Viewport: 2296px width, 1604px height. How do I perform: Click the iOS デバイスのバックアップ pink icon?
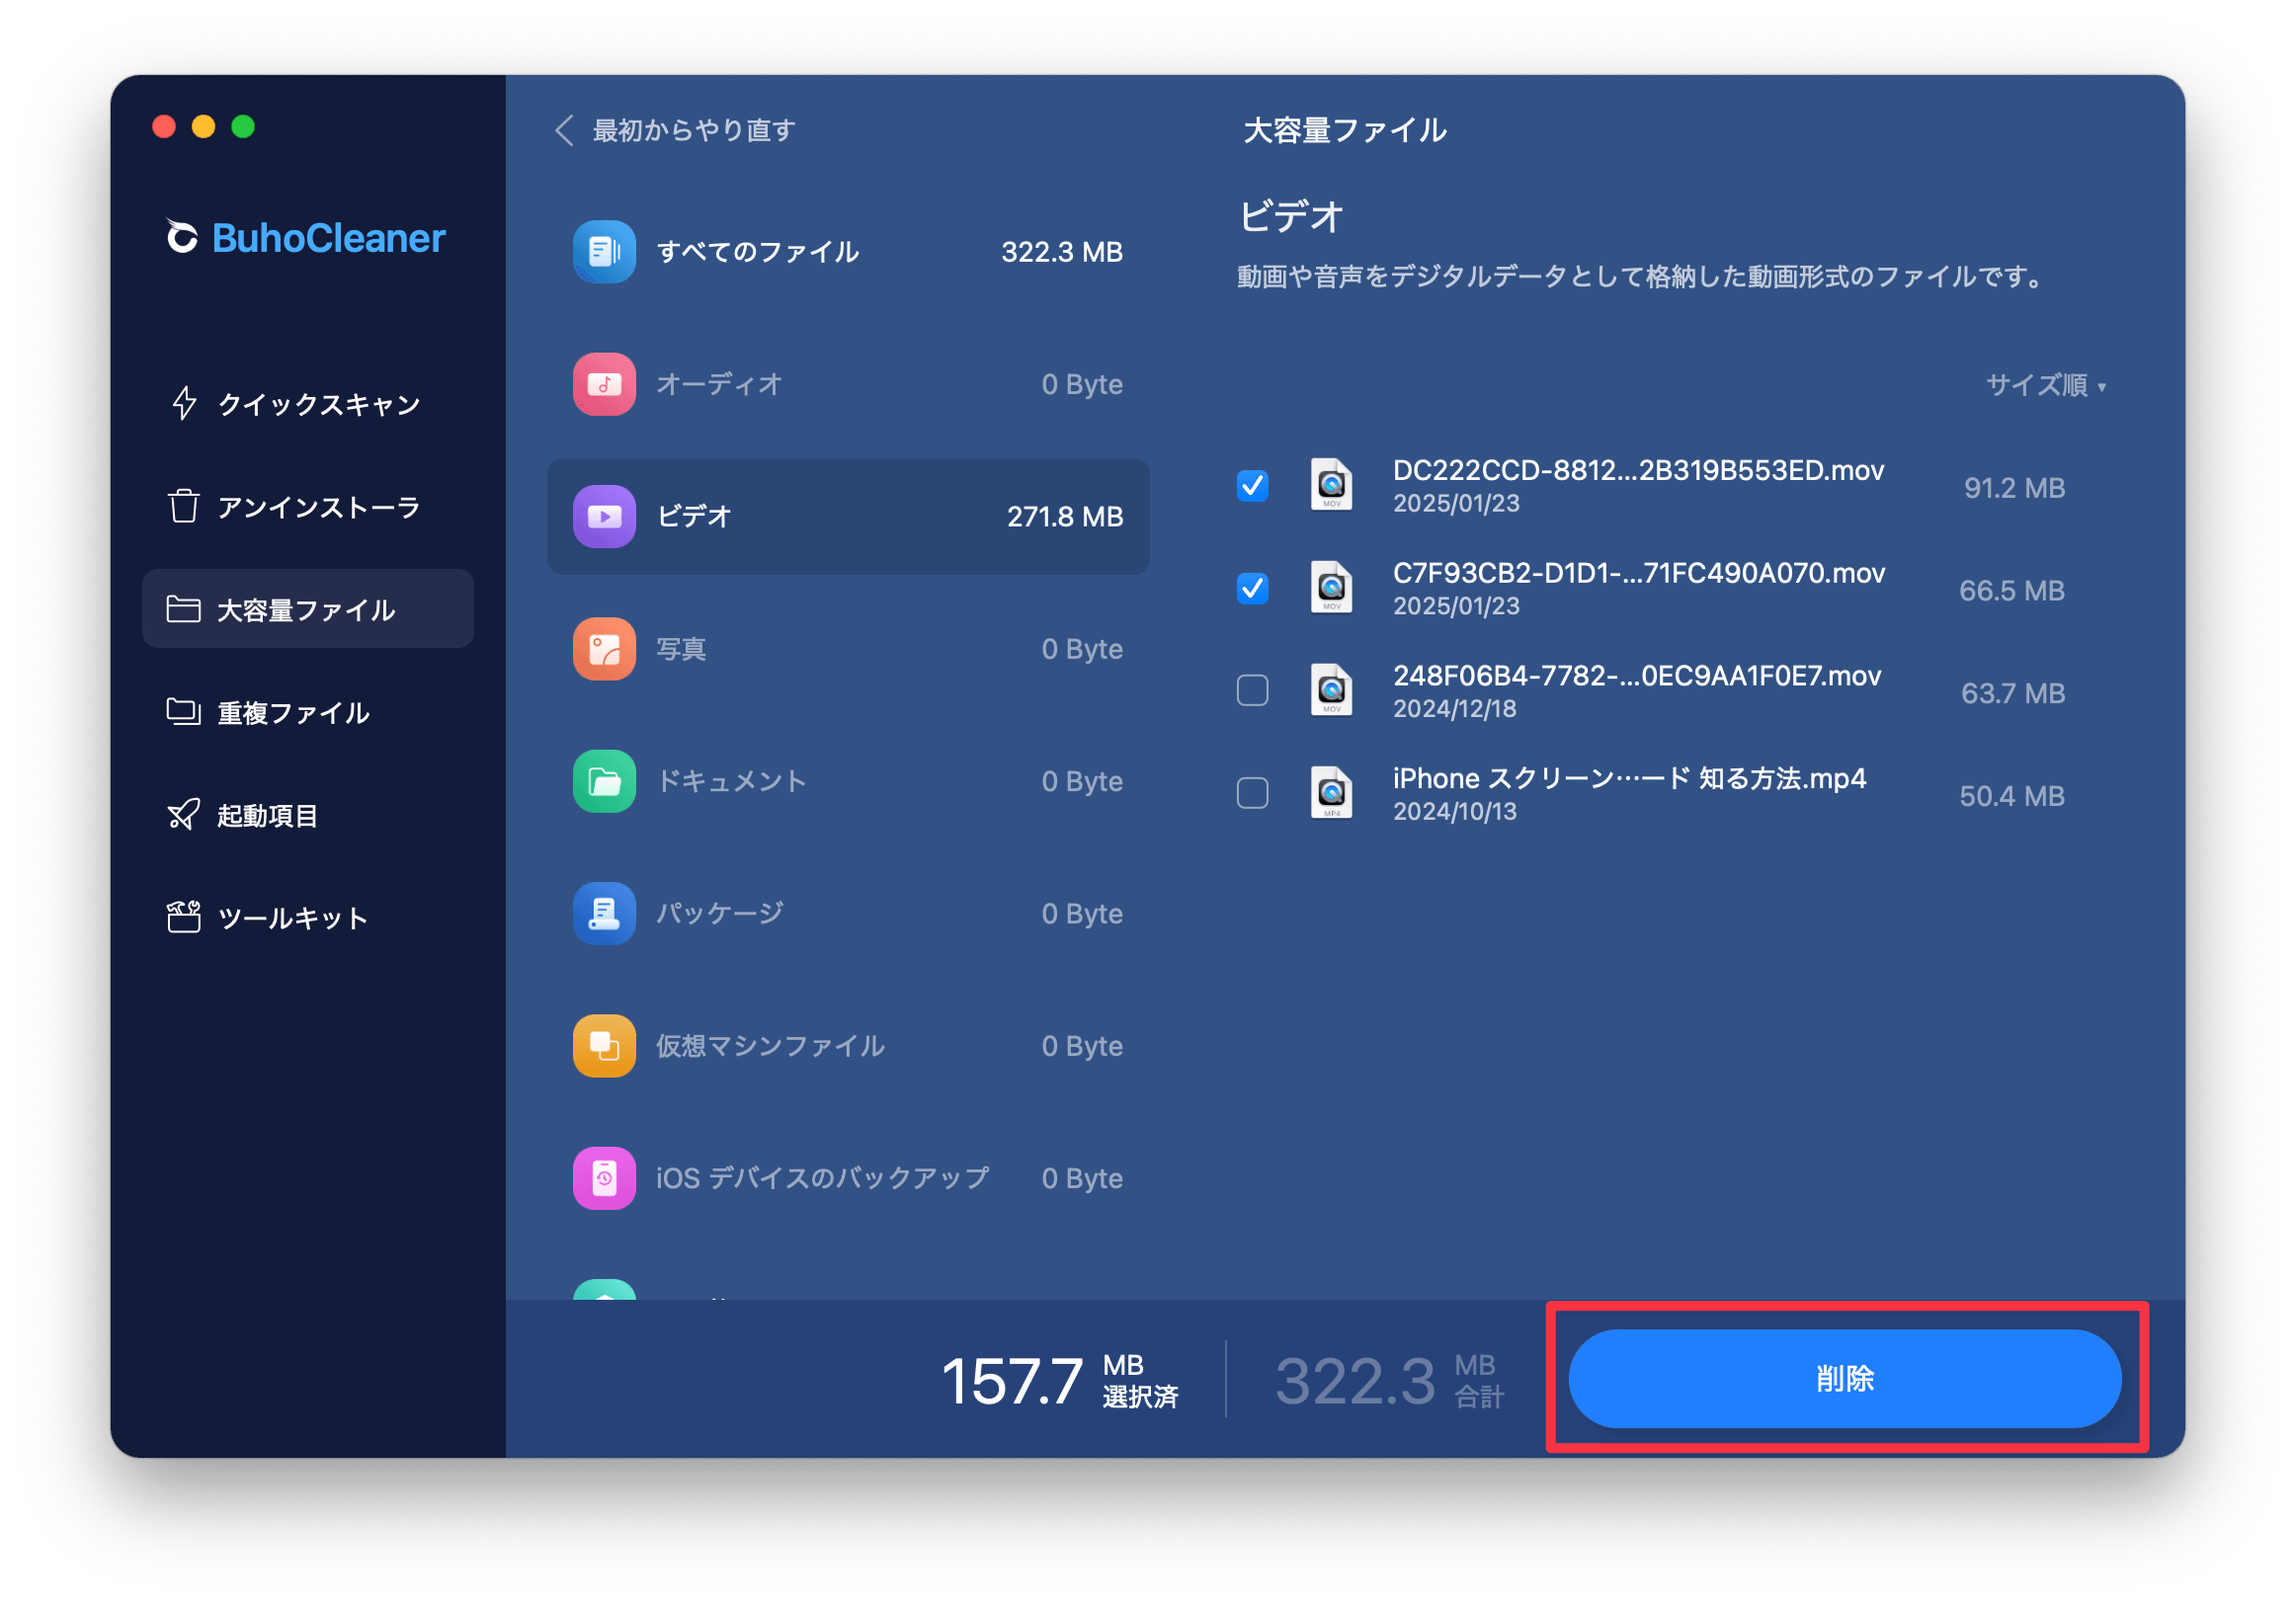point(604,1178)
